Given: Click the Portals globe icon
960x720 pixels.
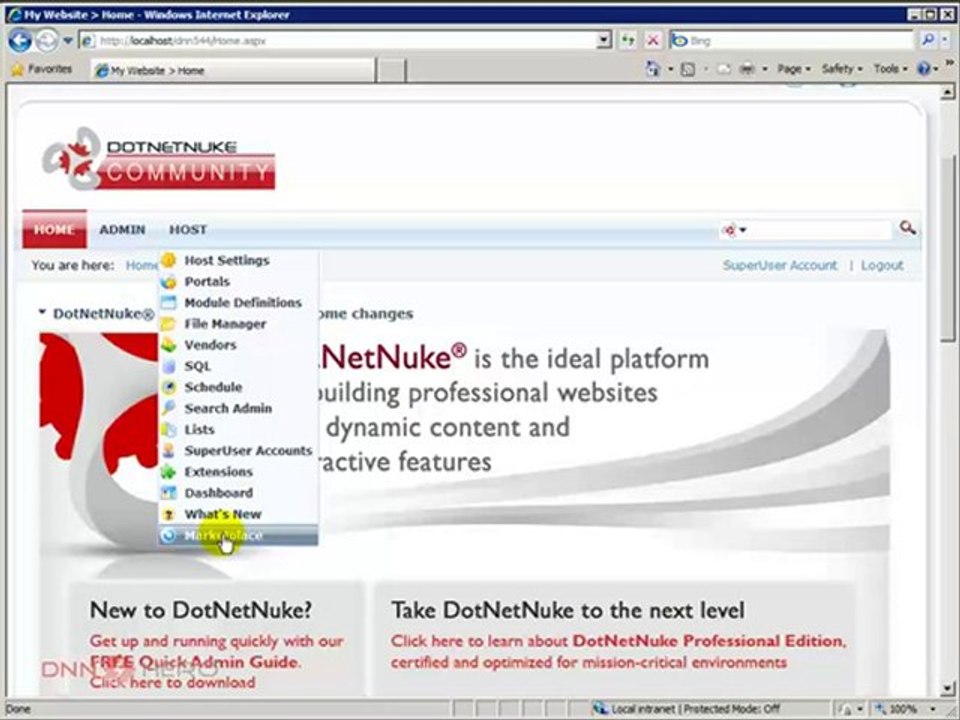Looking at the screenshot, I should 168,282.
